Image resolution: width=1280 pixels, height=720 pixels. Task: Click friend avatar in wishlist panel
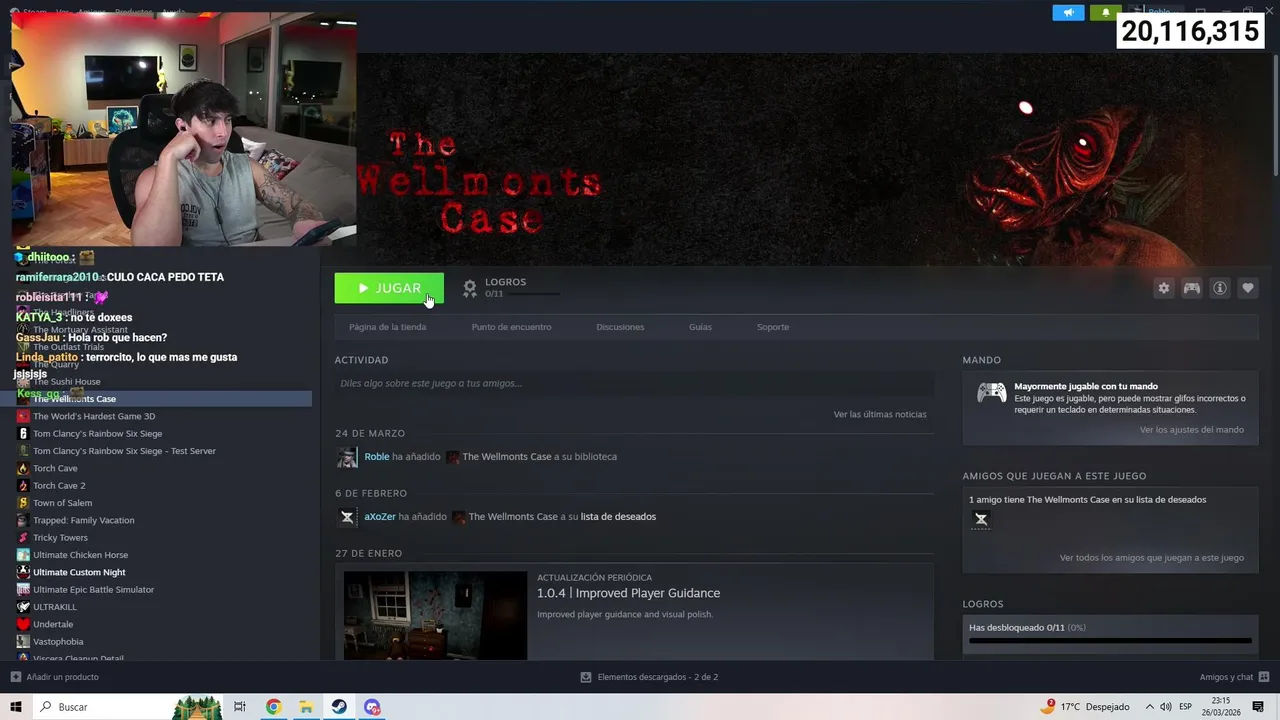981,519
